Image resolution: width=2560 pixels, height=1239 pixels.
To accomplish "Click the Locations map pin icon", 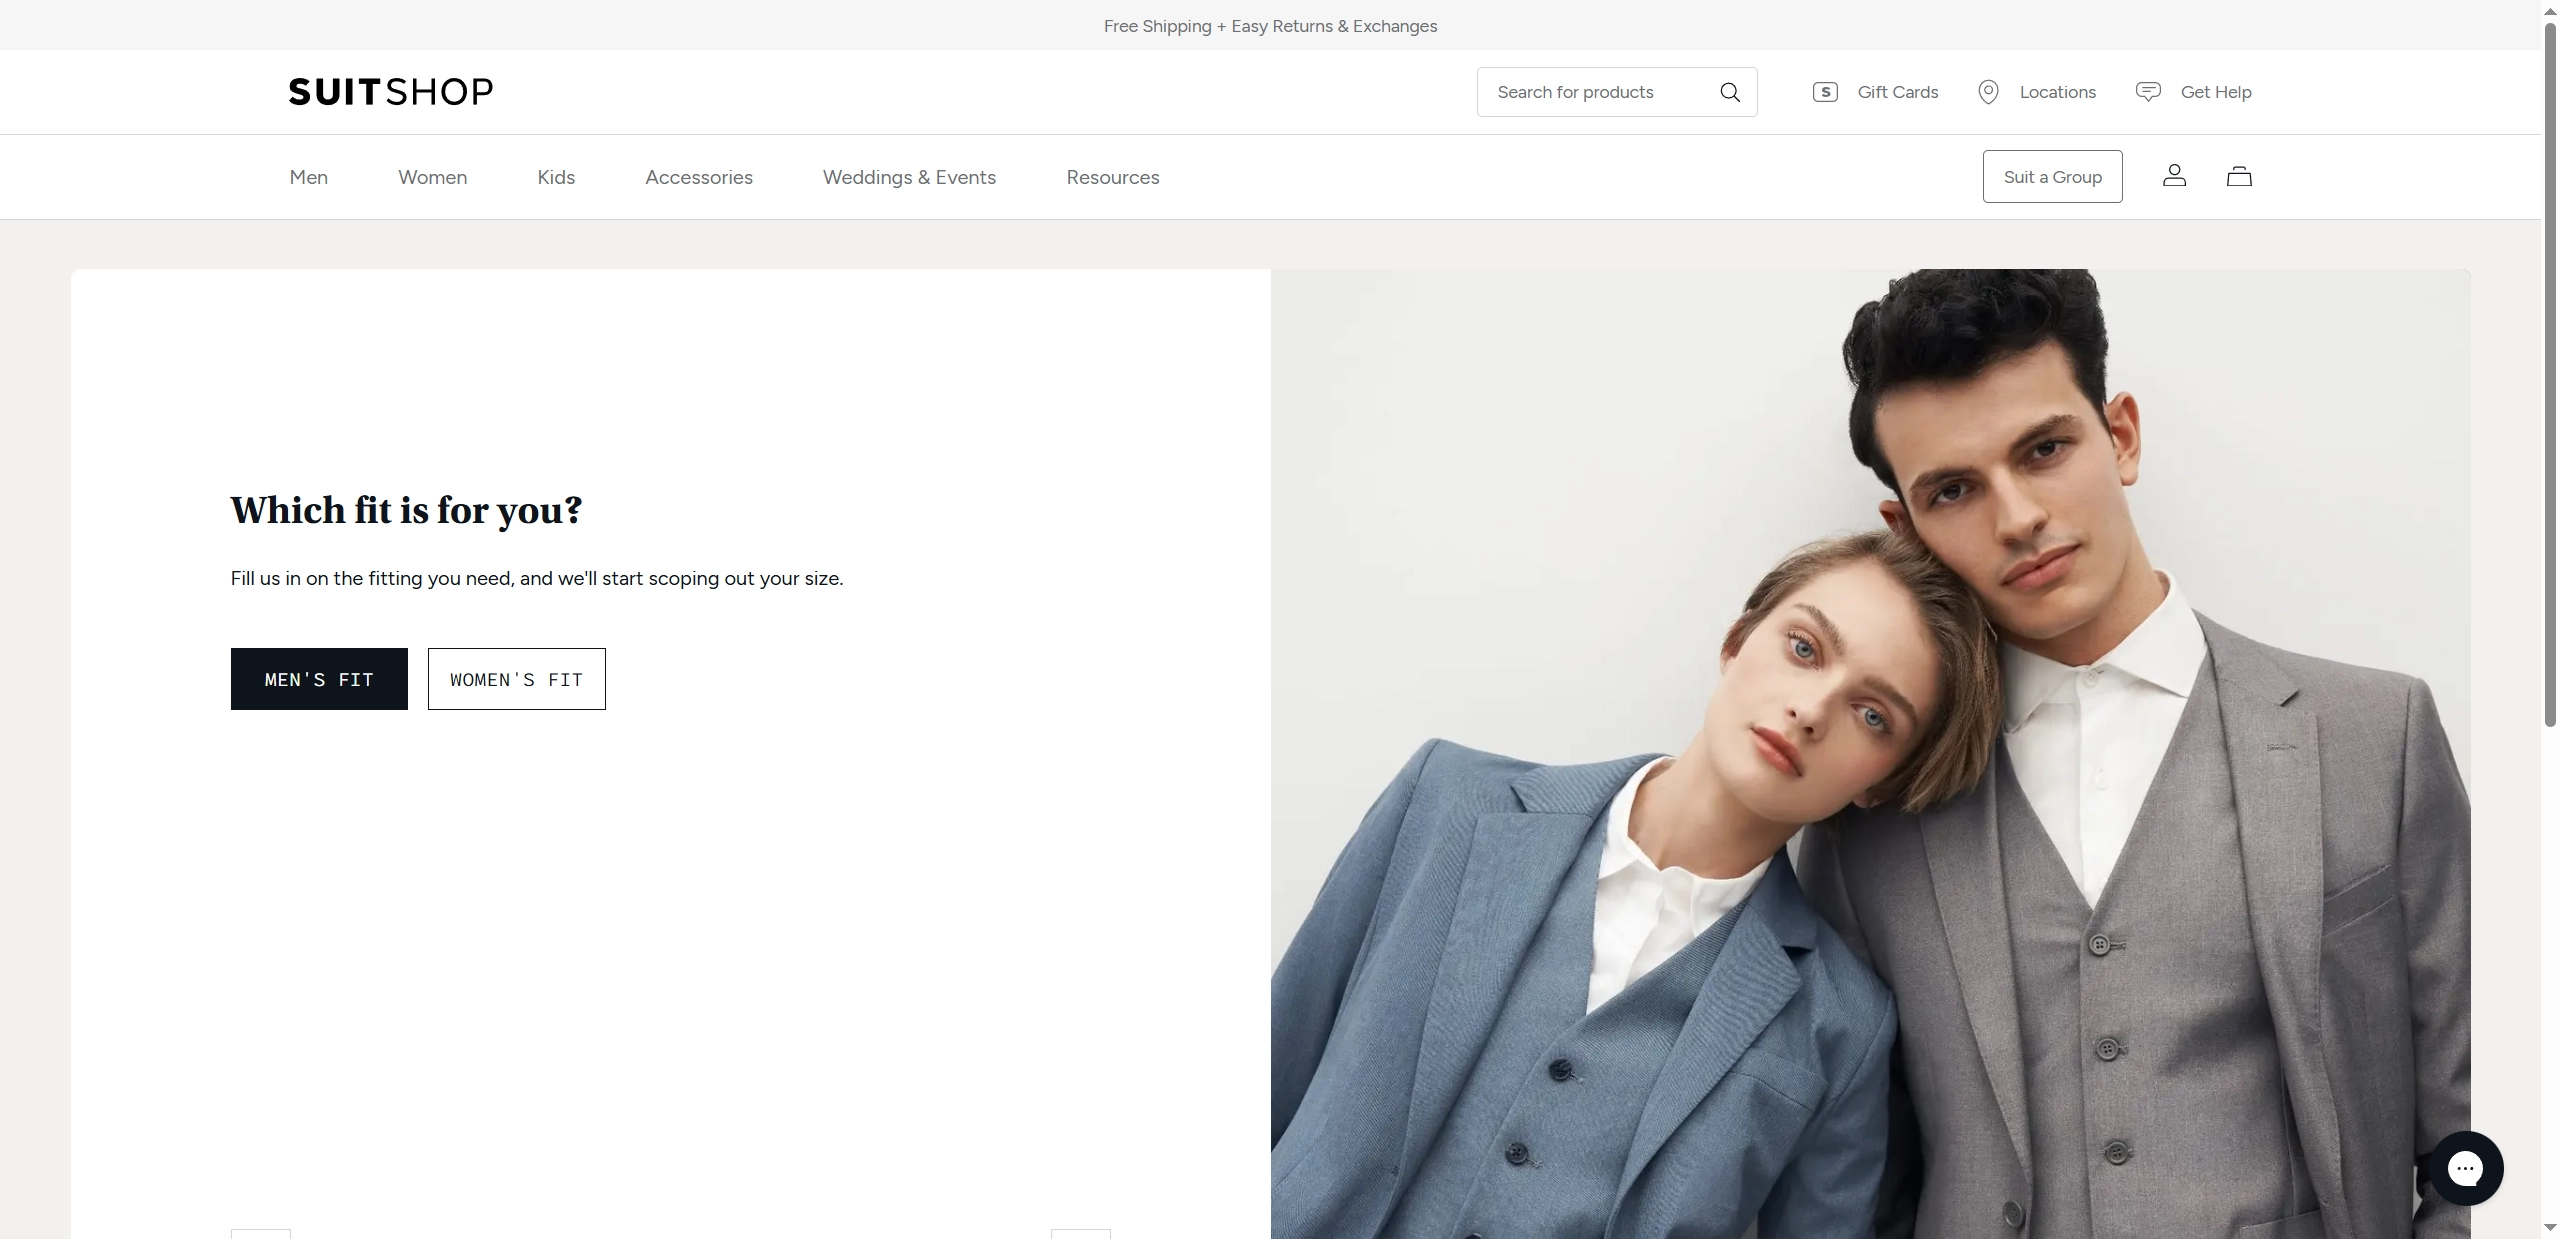I will 1988,91.
